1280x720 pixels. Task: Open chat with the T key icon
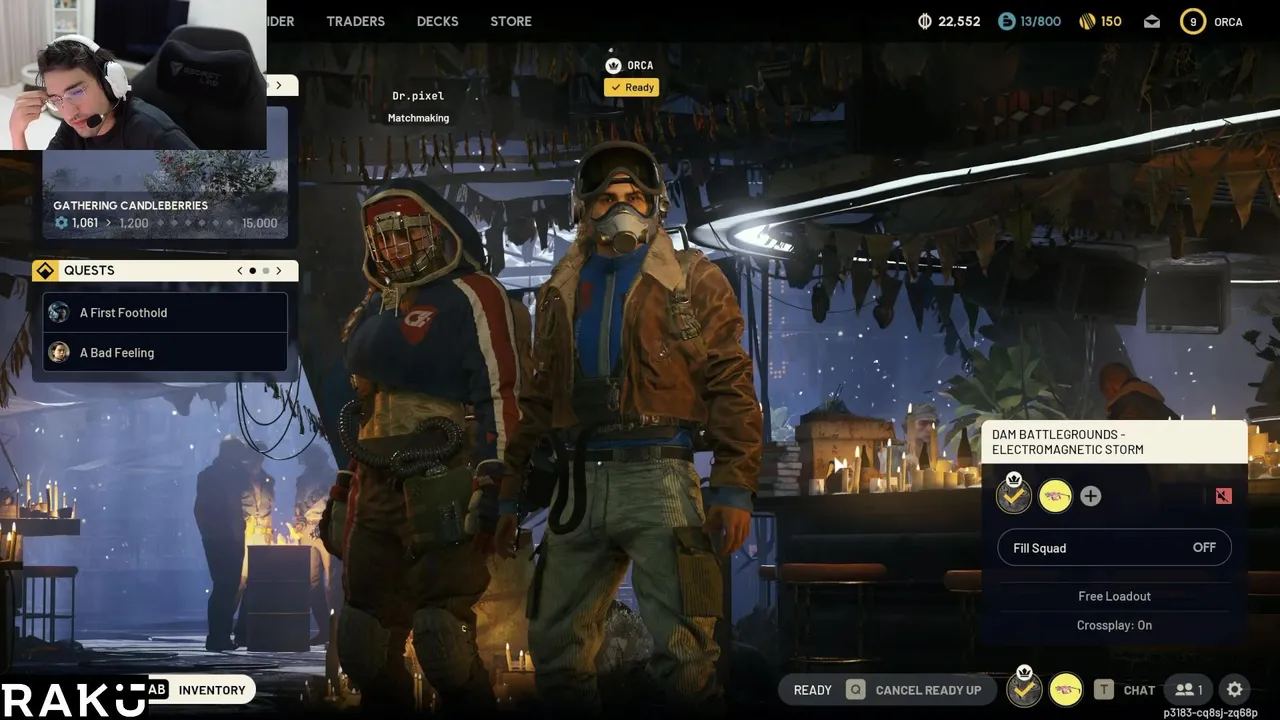click(1103, 690)
